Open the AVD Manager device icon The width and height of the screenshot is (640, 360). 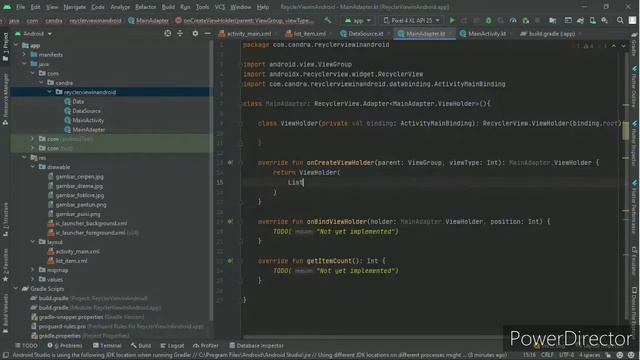pyautogui.click(x=593, y=20)
